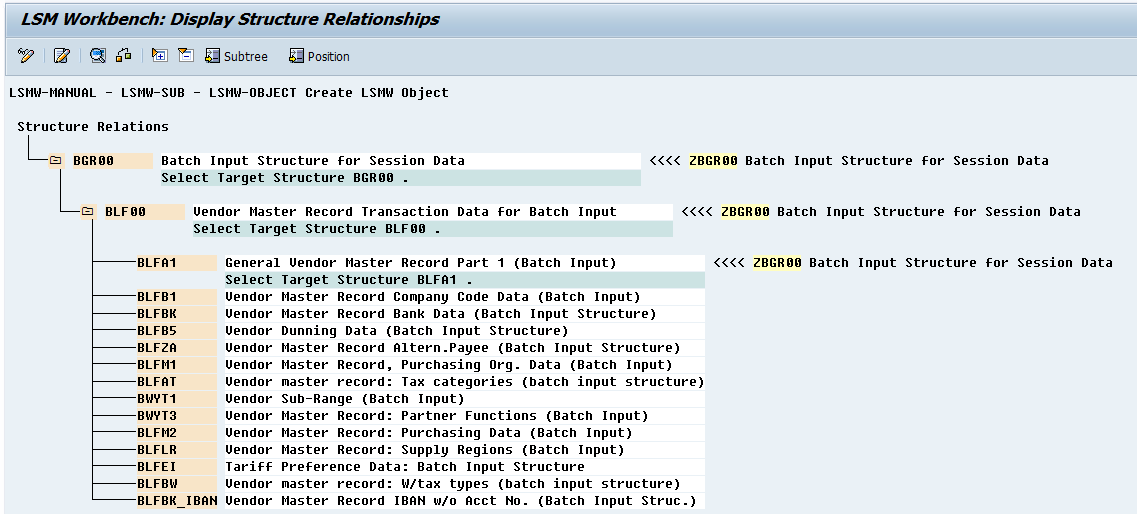1137x514 pixels.
Task: Click the 'Structure Relations' heading
Action: (x=93, y=127)
